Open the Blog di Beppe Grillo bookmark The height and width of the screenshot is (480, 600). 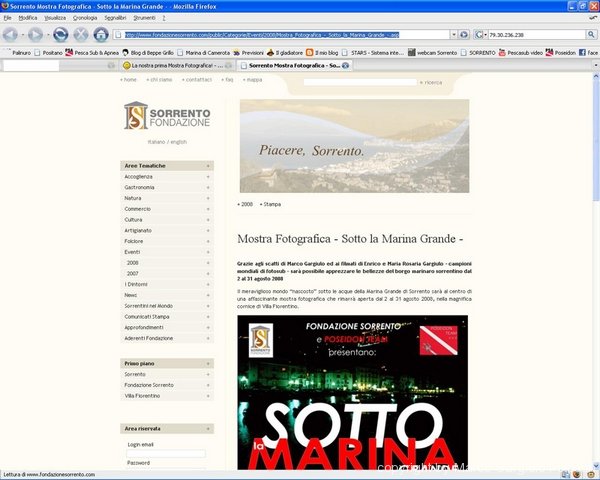pyautogui.click(x=148, y=53)
